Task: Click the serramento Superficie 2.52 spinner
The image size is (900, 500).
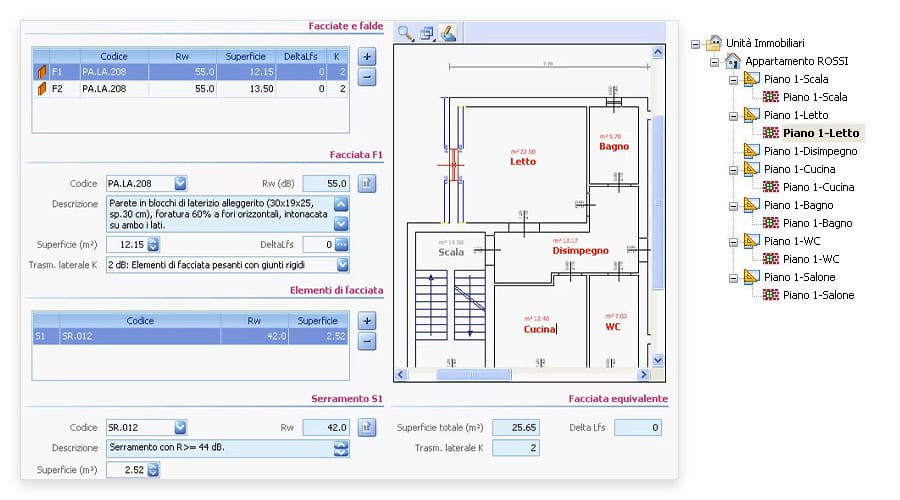Action: pos(153,470)
